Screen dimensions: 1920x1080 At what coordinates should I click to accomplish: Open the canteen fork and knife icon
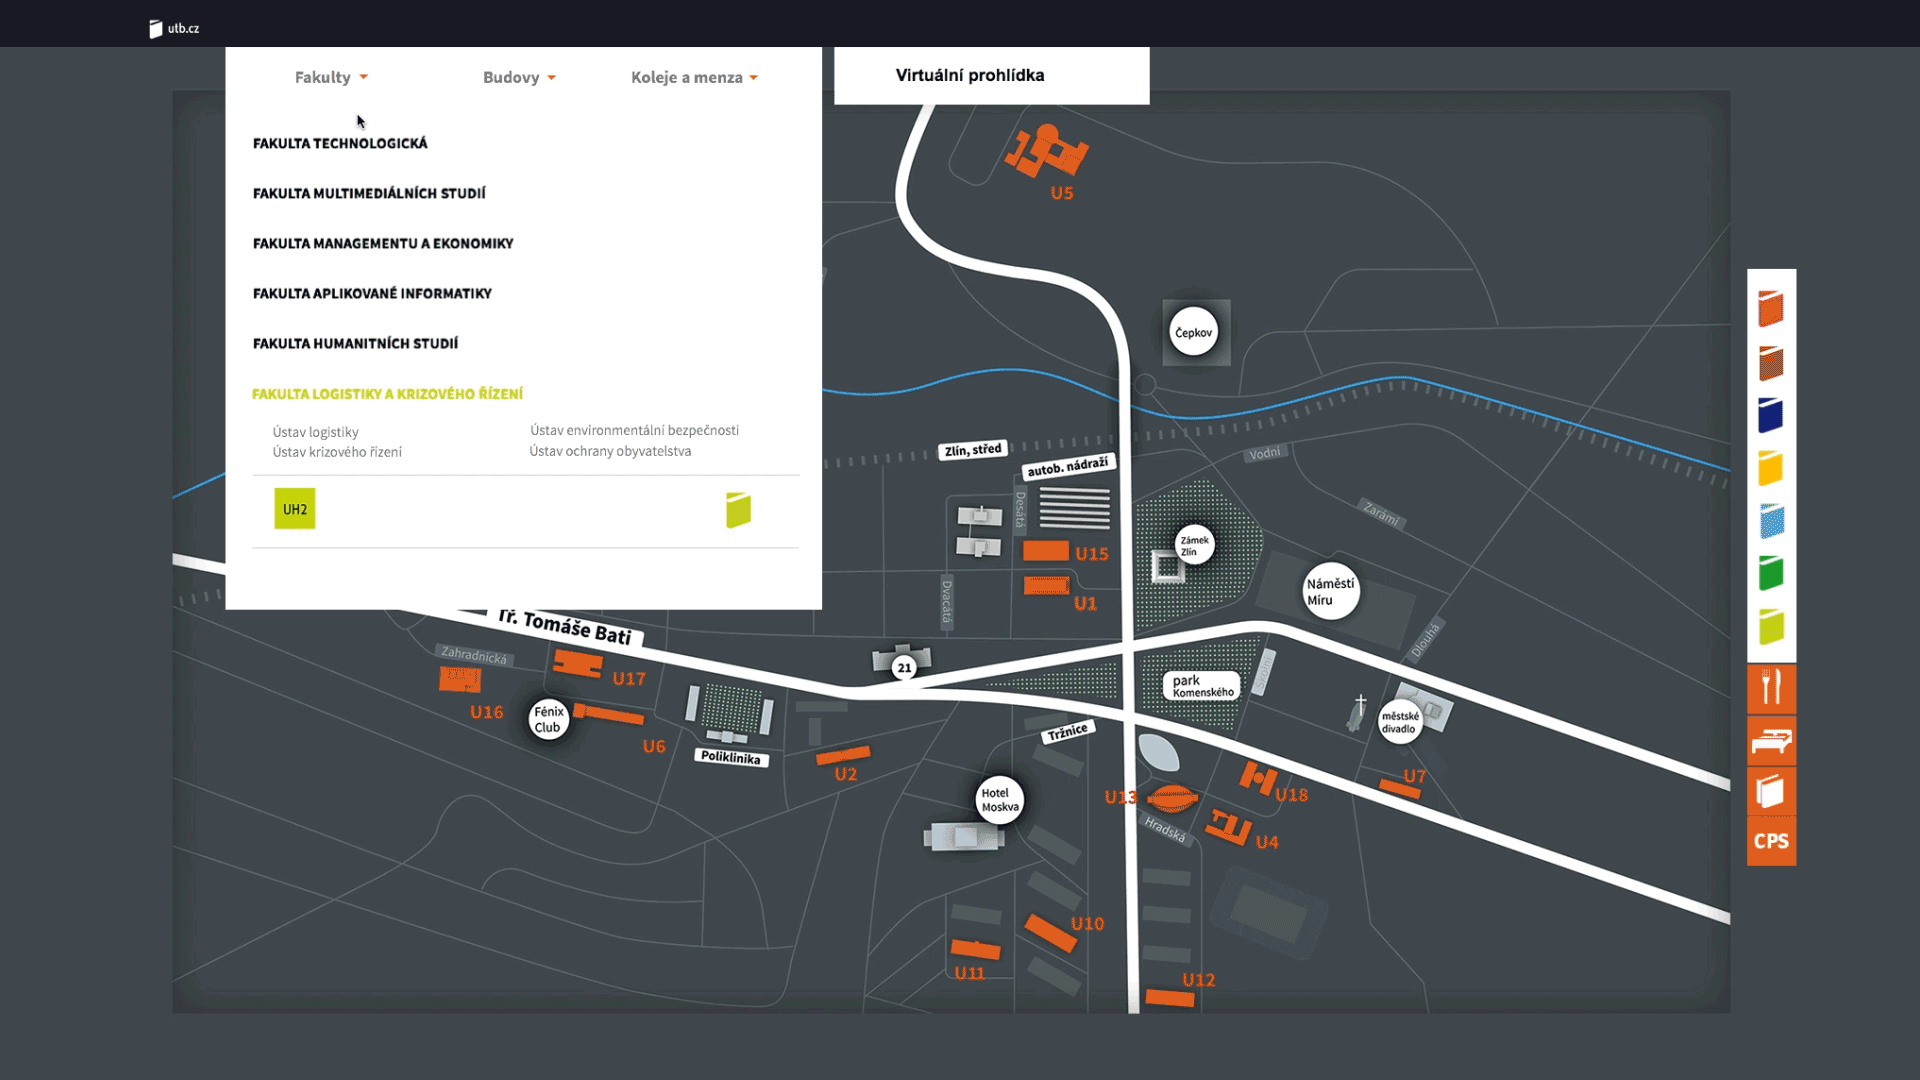tap(1771, 688)
